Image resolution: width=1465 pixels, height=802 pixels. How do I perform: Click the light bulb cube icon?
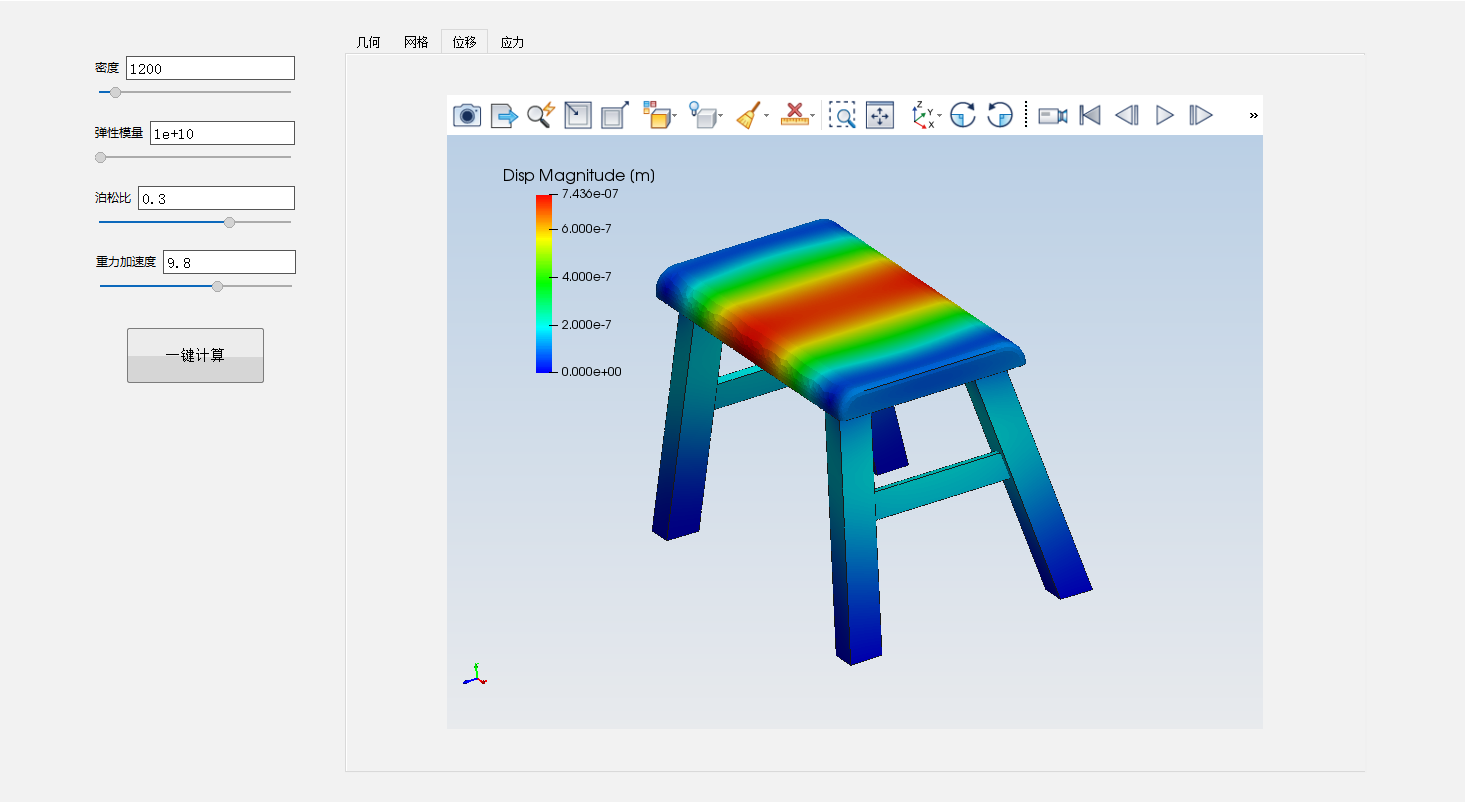click(x=703, y=115)
